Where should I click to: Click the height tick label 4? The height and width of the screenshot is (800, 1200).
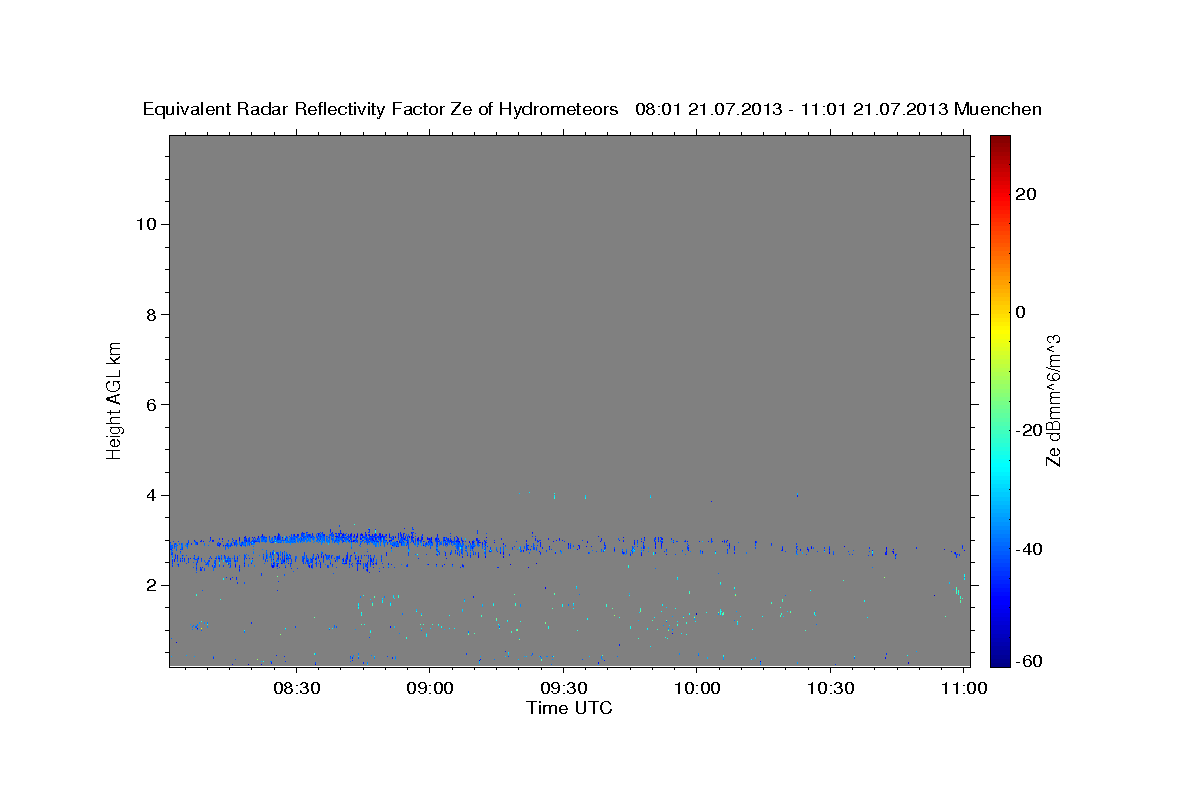click(150, 495)
